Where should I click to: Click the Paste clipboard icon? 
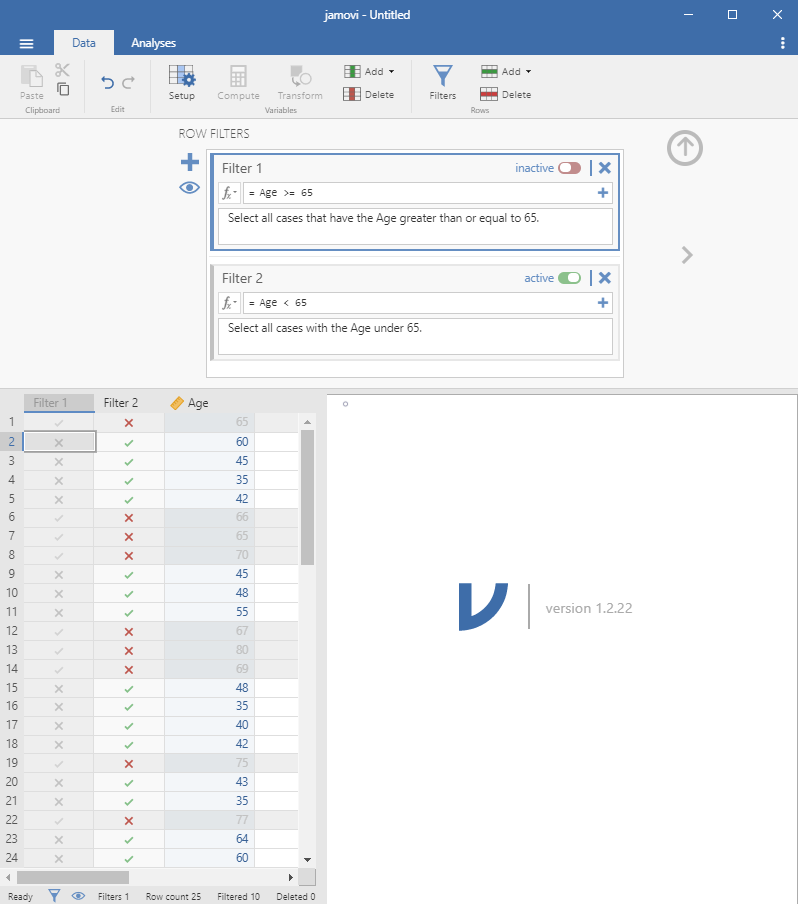point(32,82)
